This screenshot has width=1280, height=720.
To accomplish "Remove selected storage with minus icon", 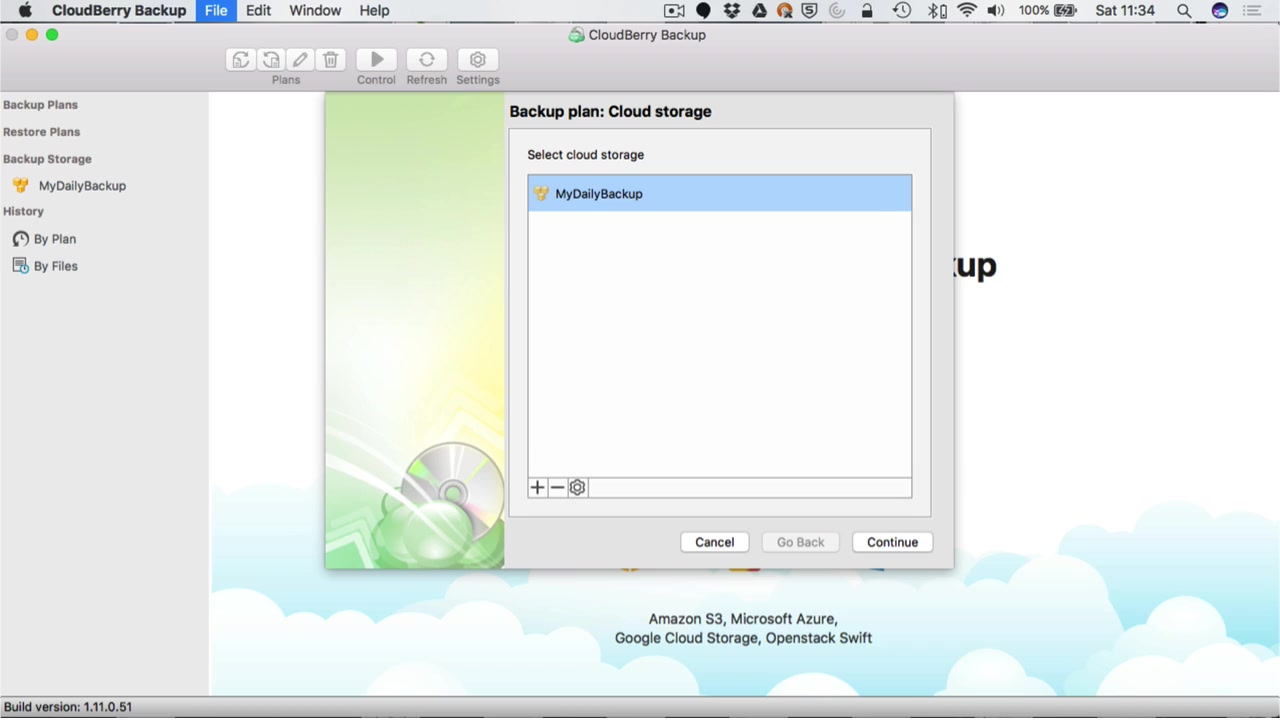I will [557, 488].
